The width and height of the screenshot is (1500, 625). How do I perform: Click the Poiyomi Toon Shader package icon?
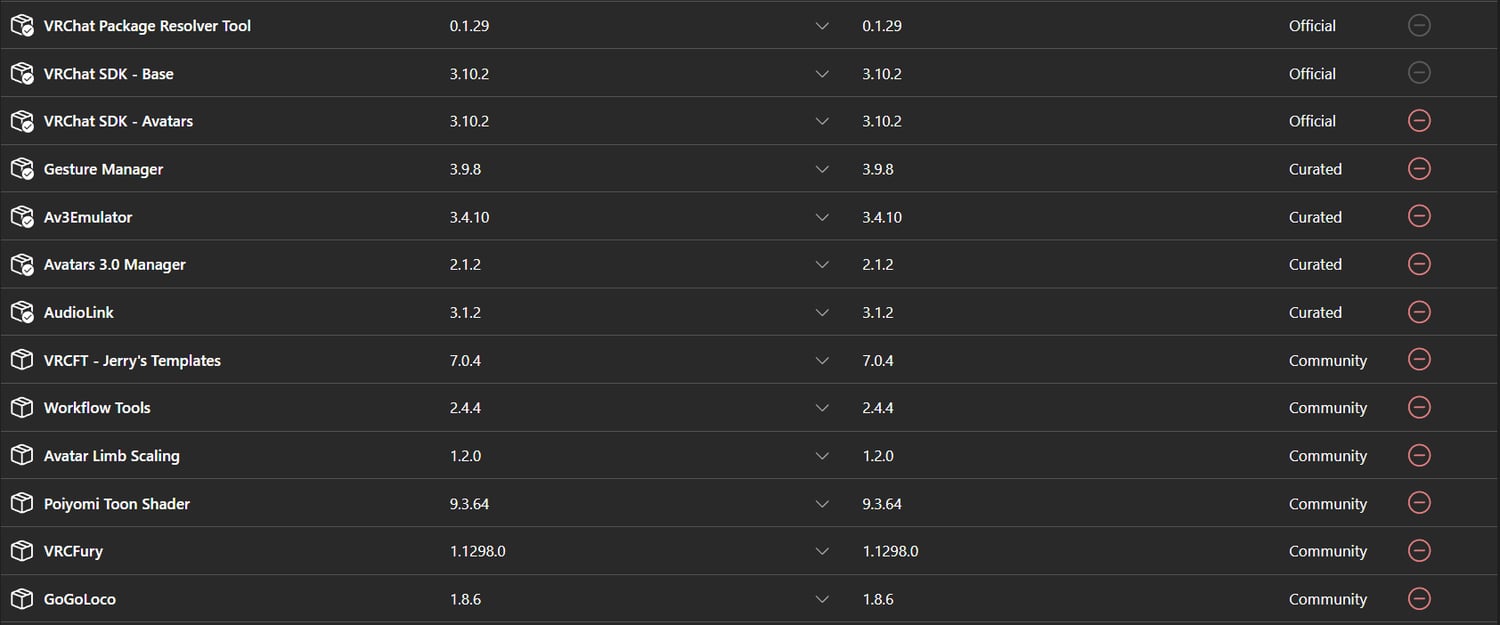pyautogui.click(x=22, y=504)
